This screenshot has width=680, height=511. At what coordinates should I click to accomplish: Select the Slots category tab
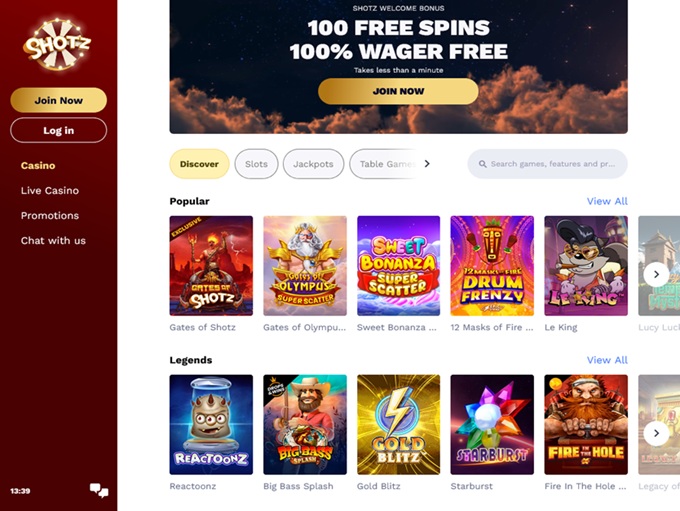256,164
